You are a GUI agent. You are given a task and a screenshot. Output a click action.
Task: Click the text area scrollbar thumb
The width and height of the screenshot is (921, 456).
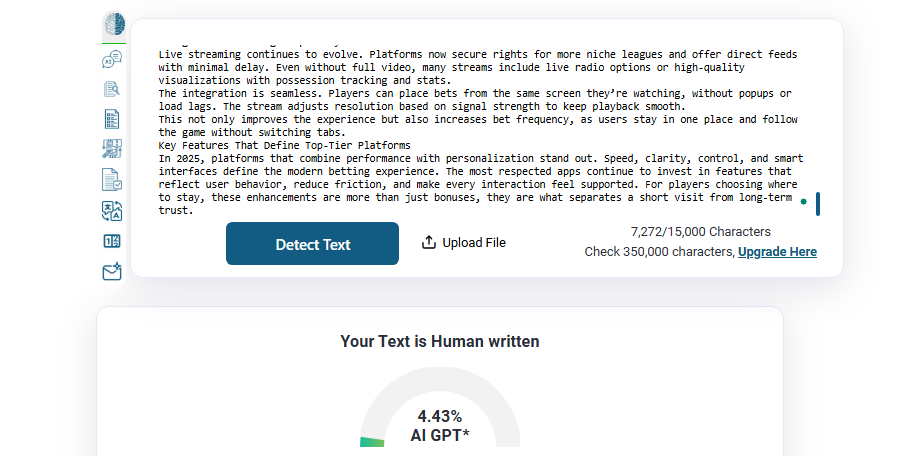tap(818, 204)
